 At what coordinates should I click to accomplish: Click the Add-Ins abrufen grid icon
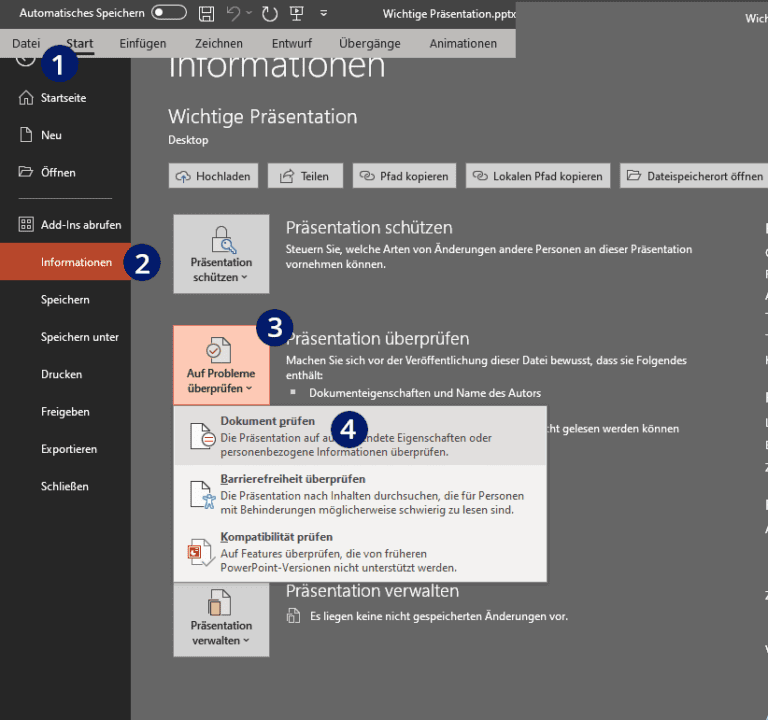[x=26, y=225]
